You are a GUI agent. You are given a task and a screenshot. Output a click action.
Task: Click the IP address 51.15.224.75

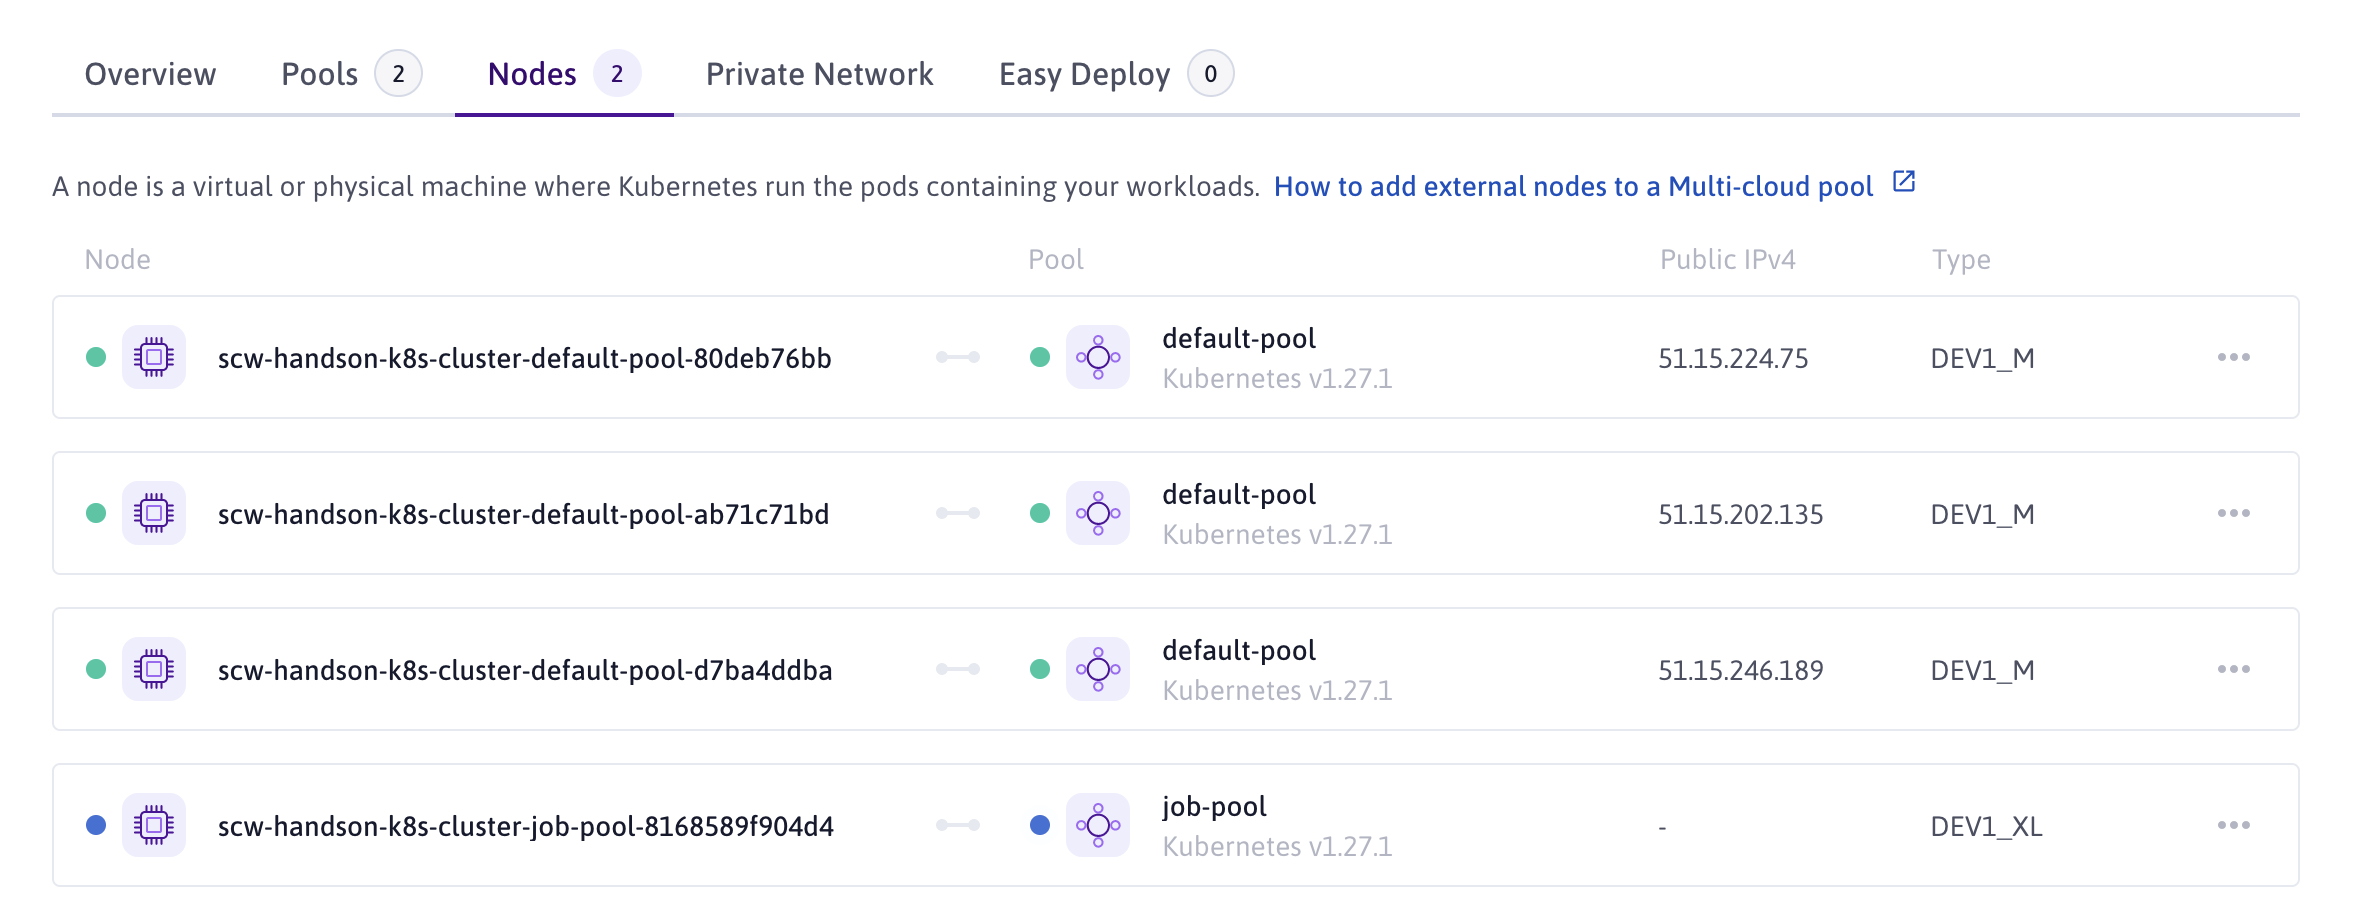[1733, 358]
